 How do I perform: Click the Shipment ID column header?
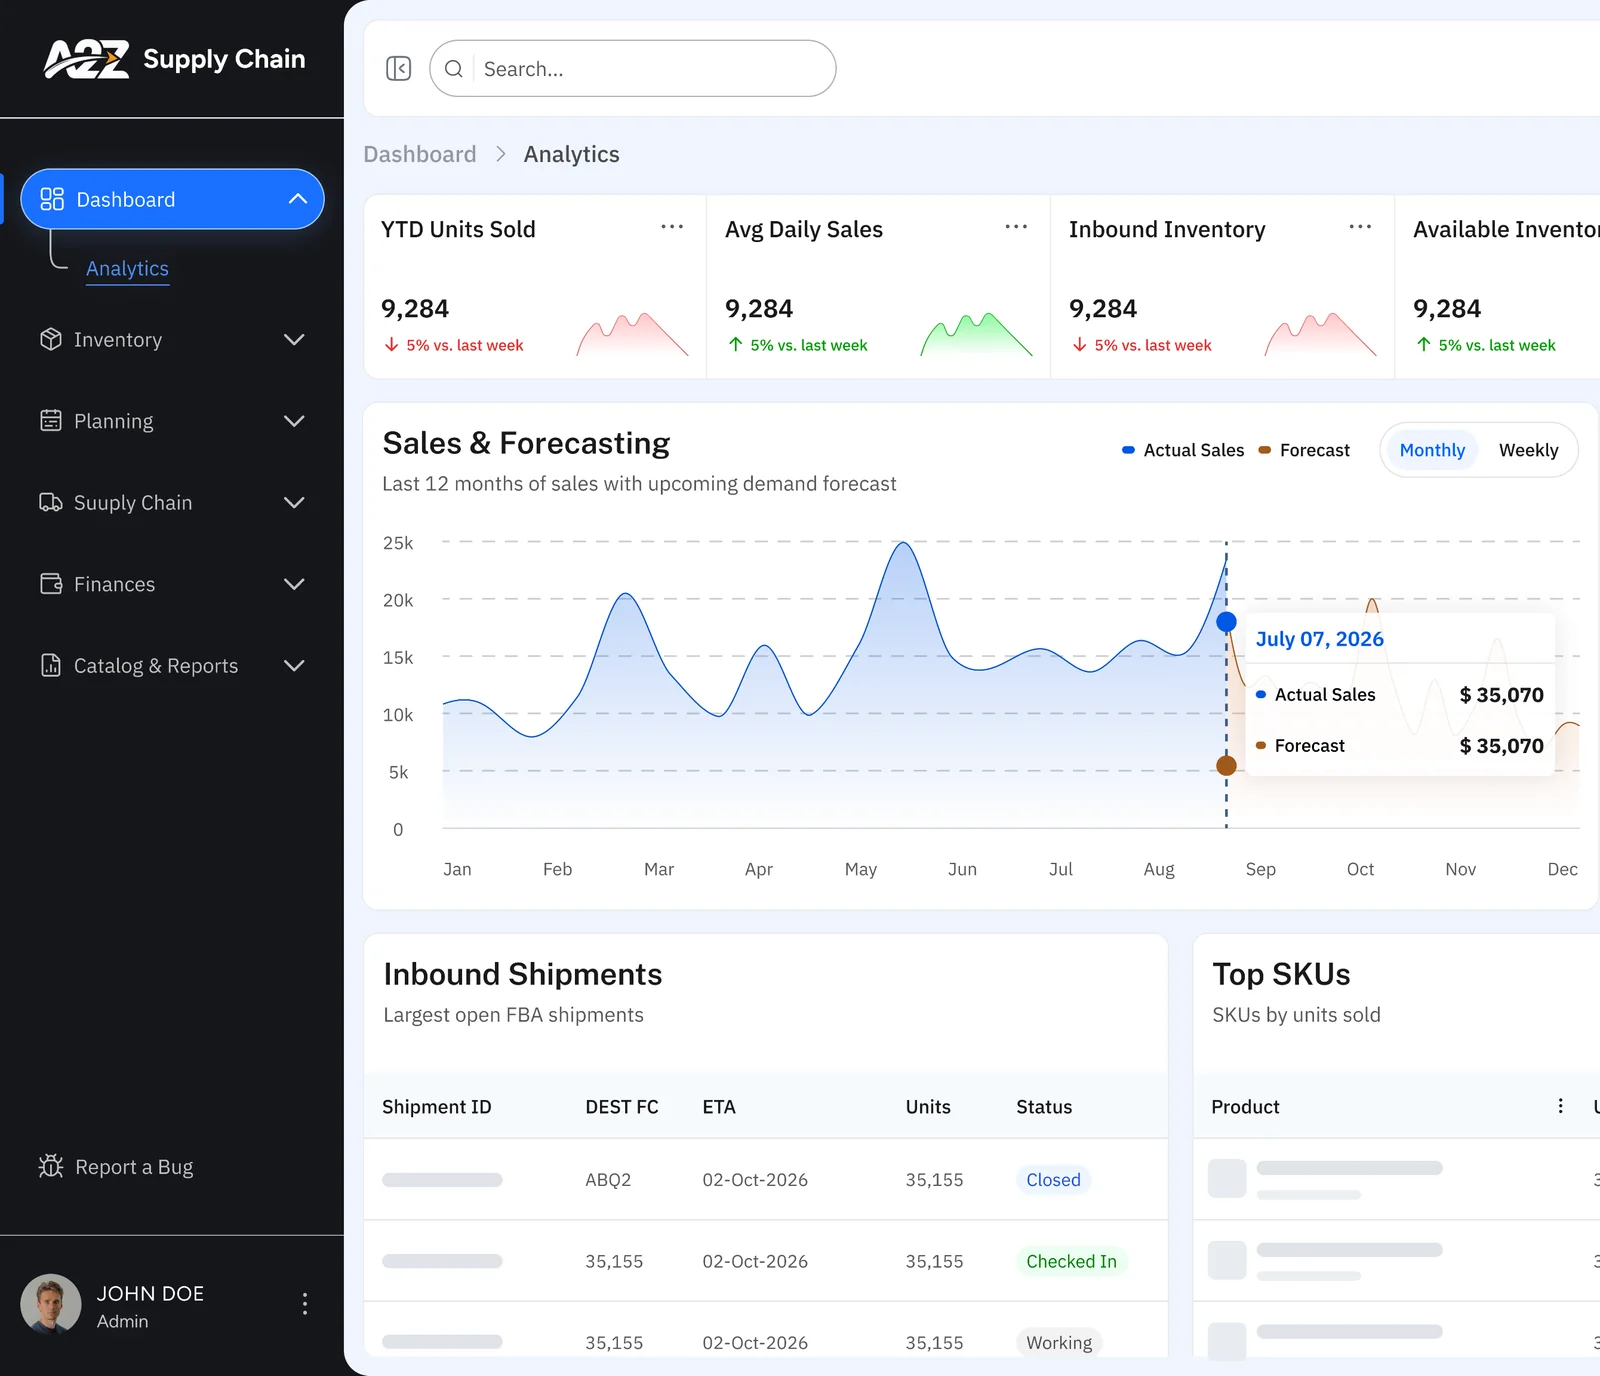click(437, 1107)
